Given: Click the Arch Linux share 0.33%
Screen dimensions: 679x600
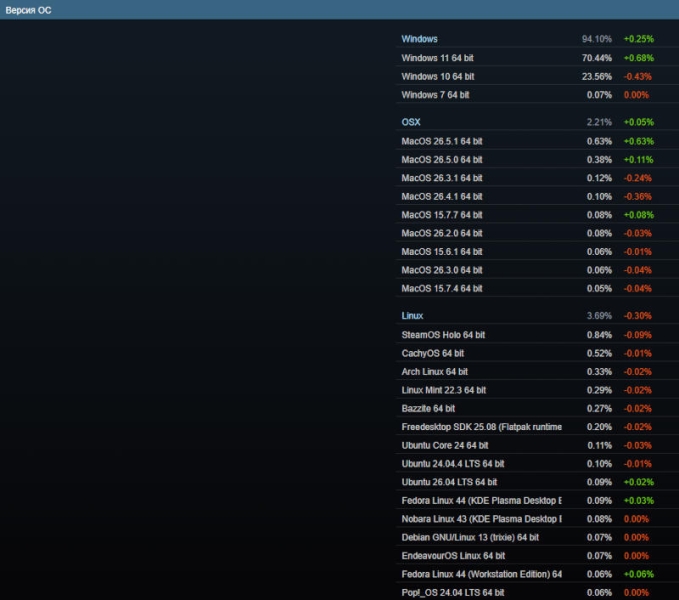Looking at the screenshot, I should (599, 371).
